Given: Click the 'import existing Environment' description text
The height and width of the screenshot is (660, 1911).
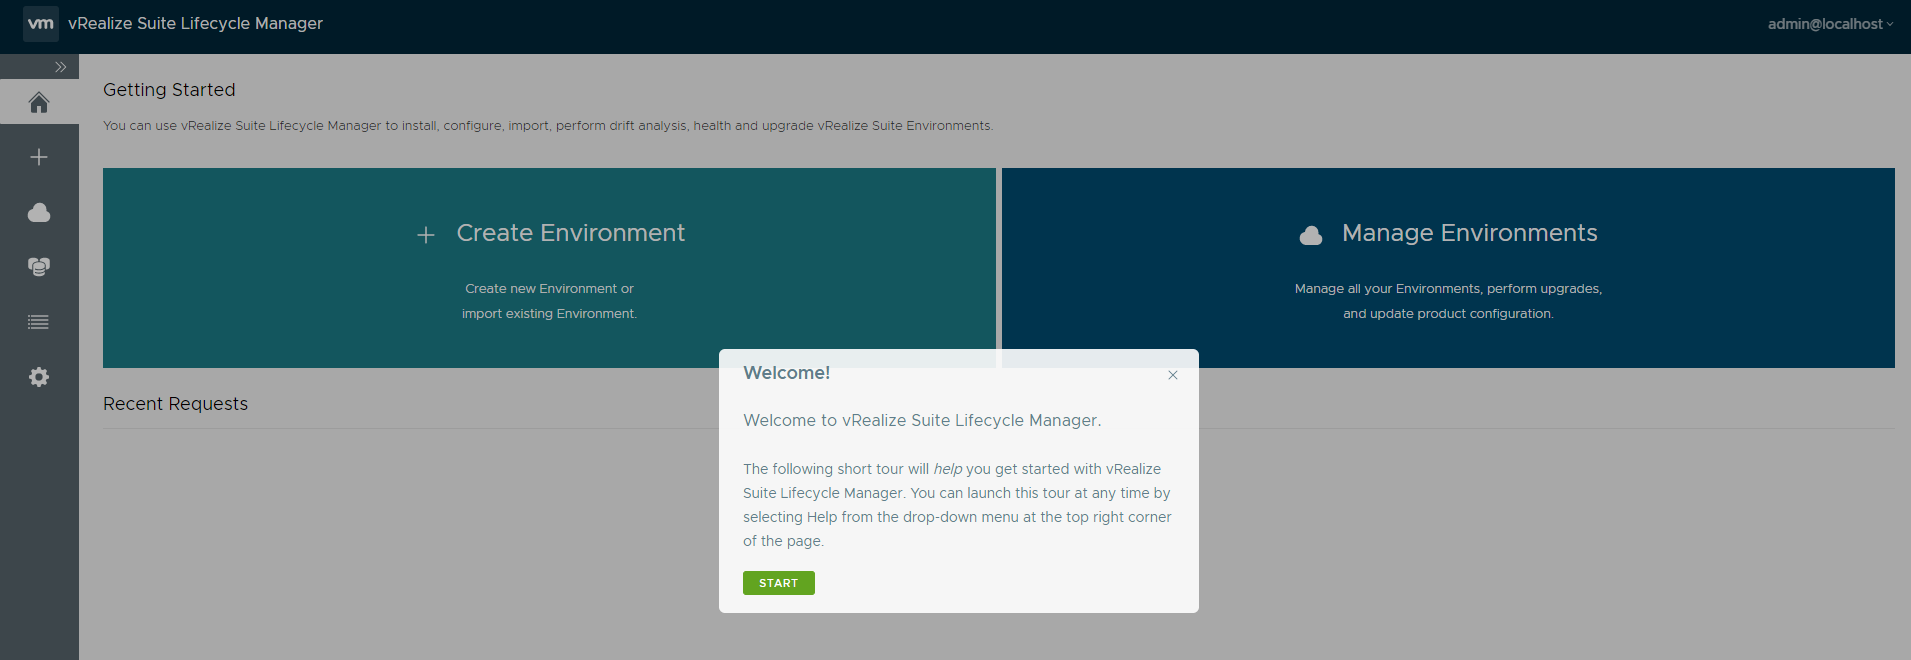Looking at the screenshot, I should (x=549, y=314).
